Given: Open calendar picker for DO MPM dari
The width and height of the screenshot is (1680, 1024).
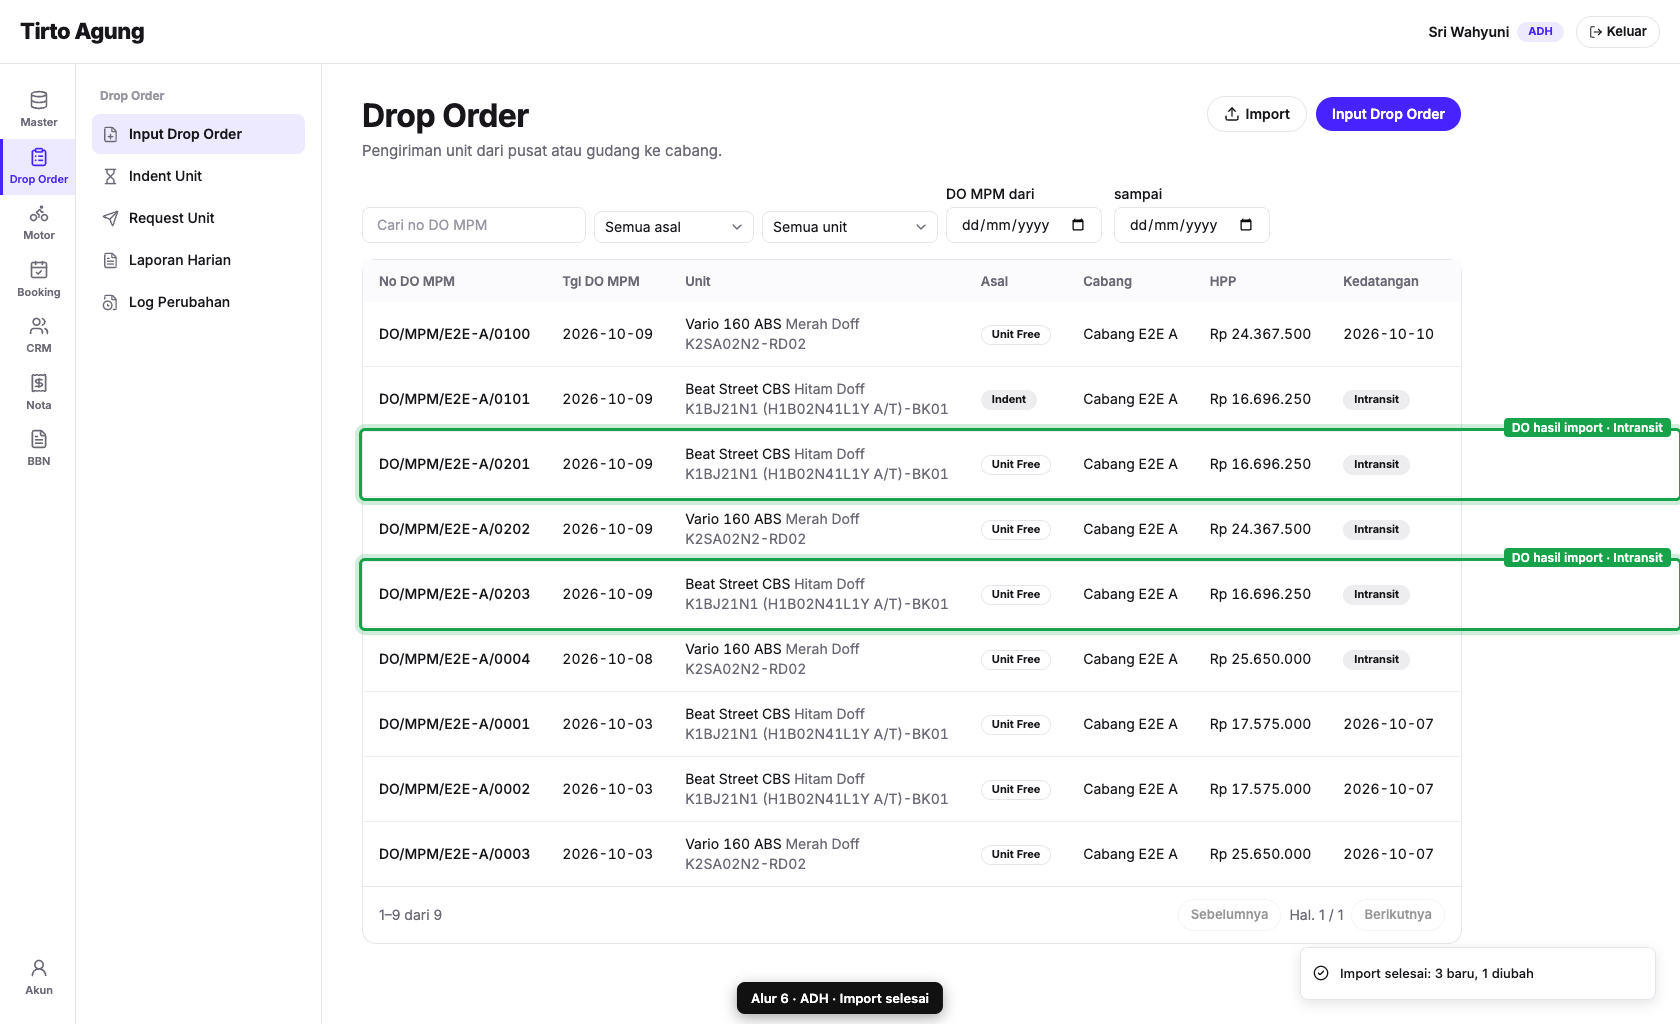Looking at the screenshot, I should pyautogui.click(x=1078, y=225).
